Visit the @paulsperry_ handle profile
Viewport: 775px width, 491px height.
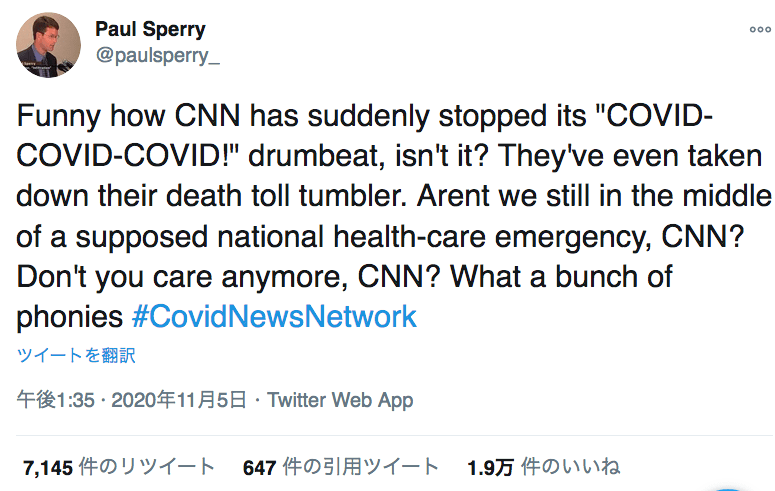pos(158,55)
